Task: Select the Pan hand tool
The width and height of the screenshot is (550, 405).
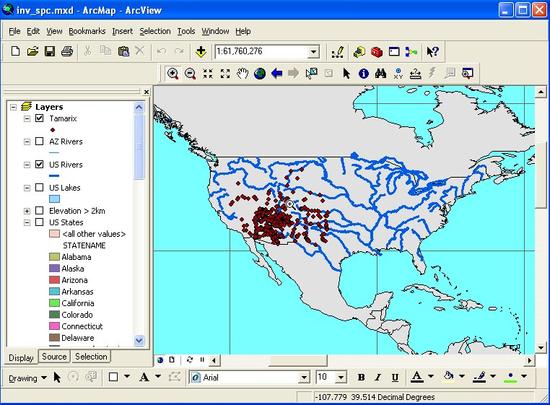Action: [x=242, y=73]
